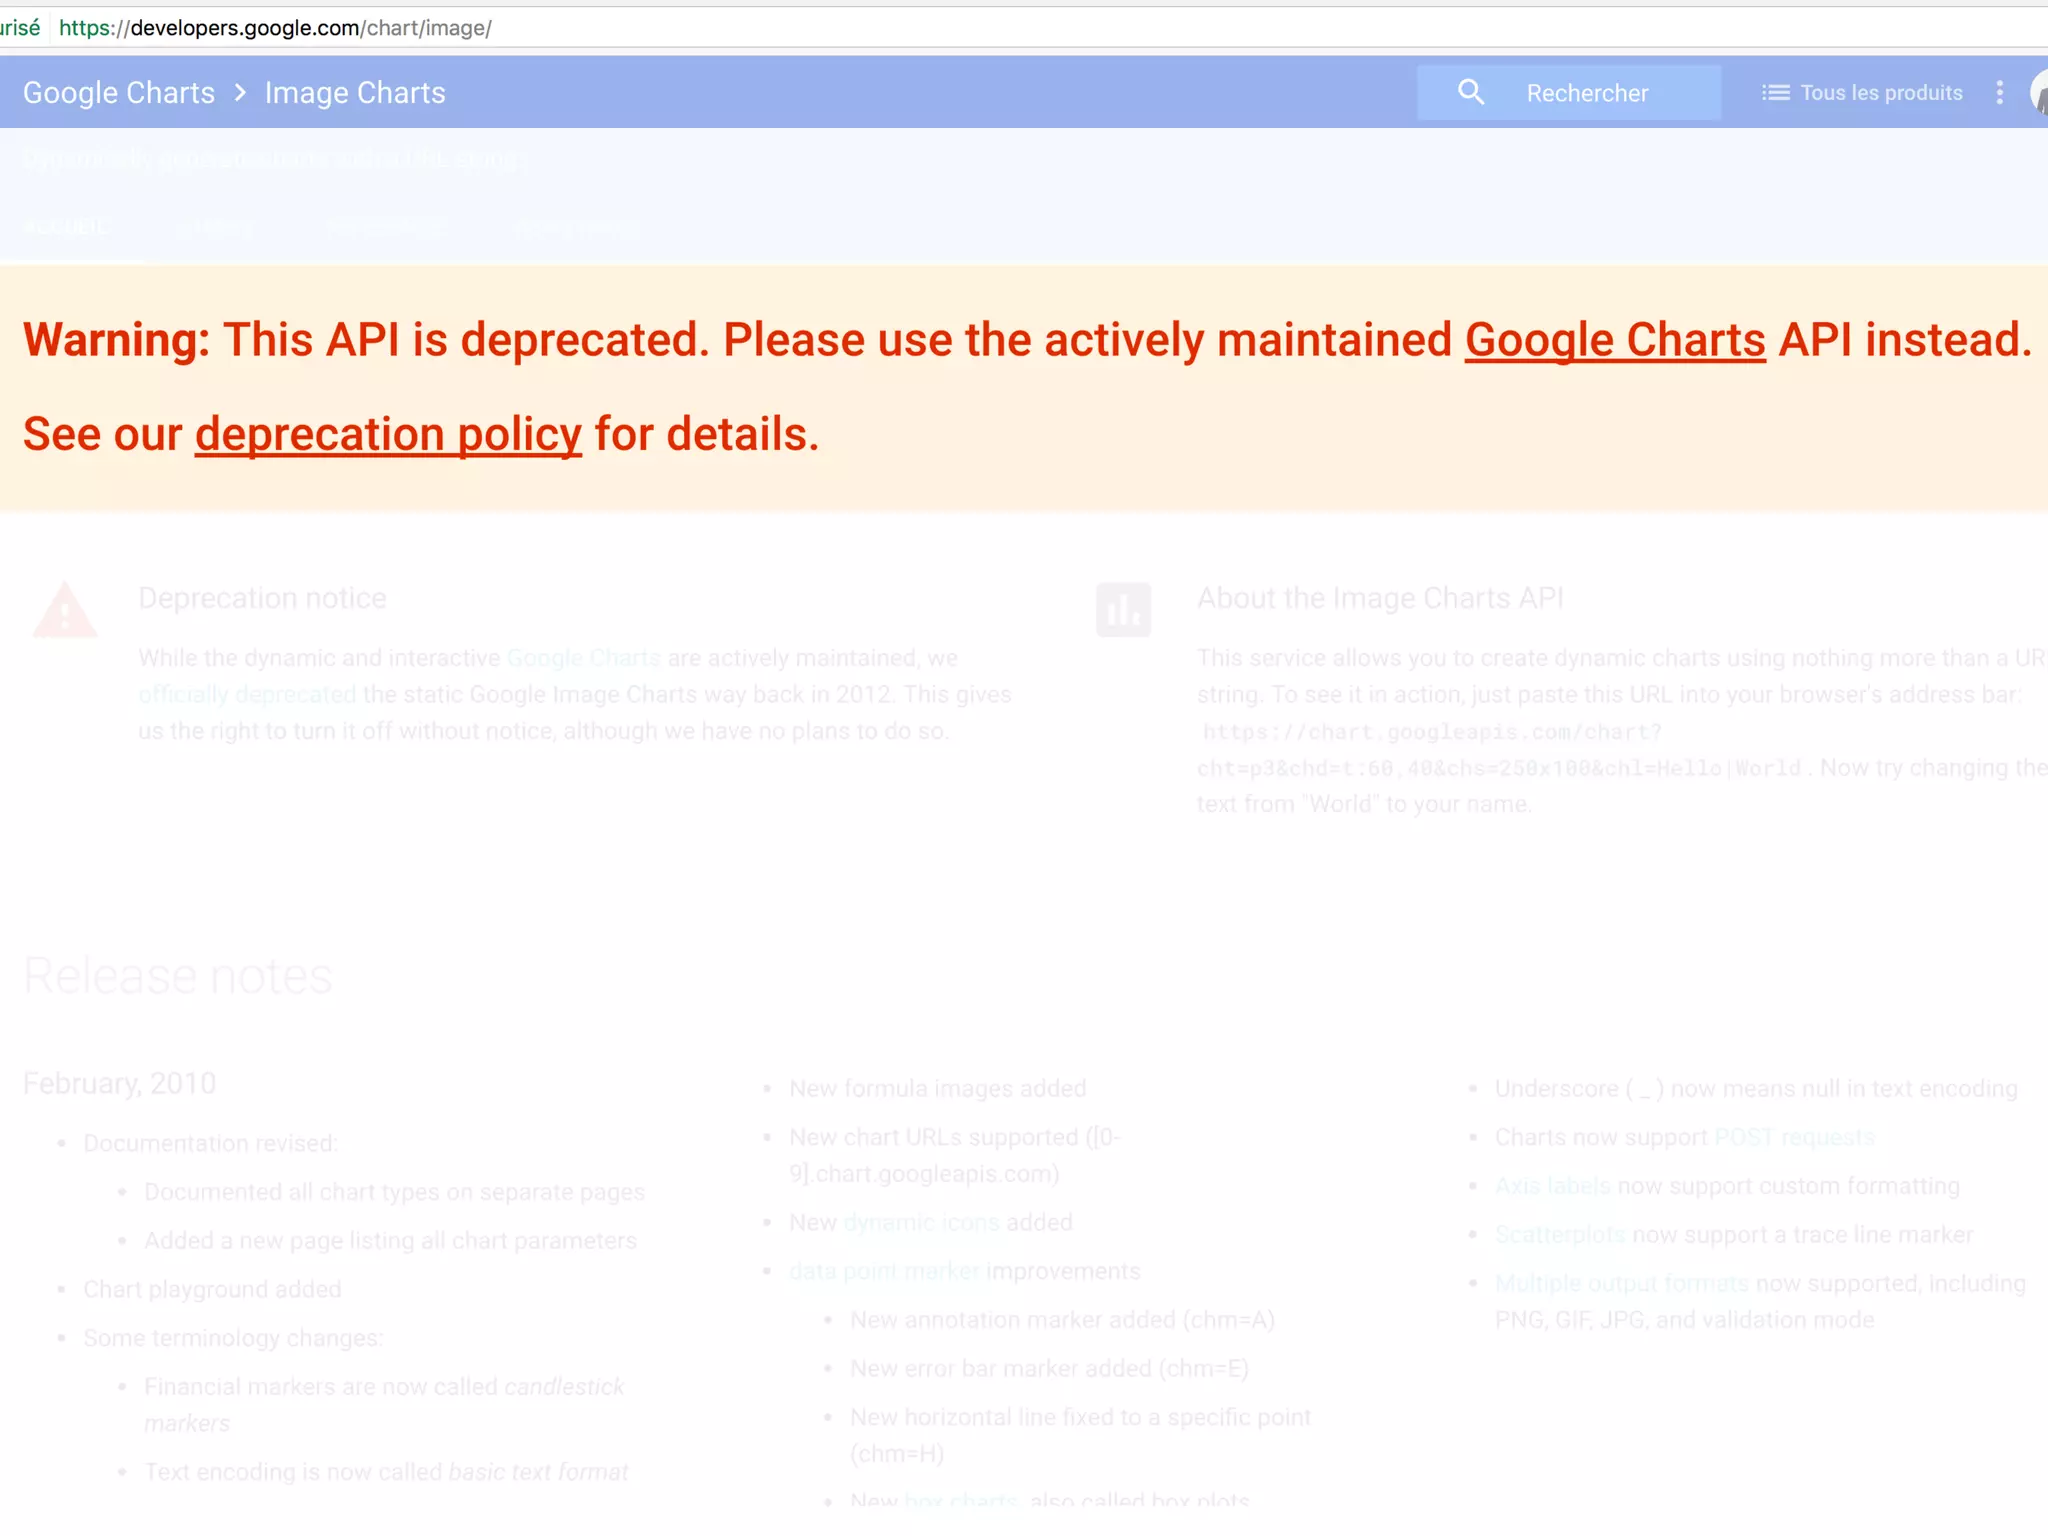Open the Google Charts link in the warning
Viewport: 2048px width, 1536px height.
click(1614, 340)
